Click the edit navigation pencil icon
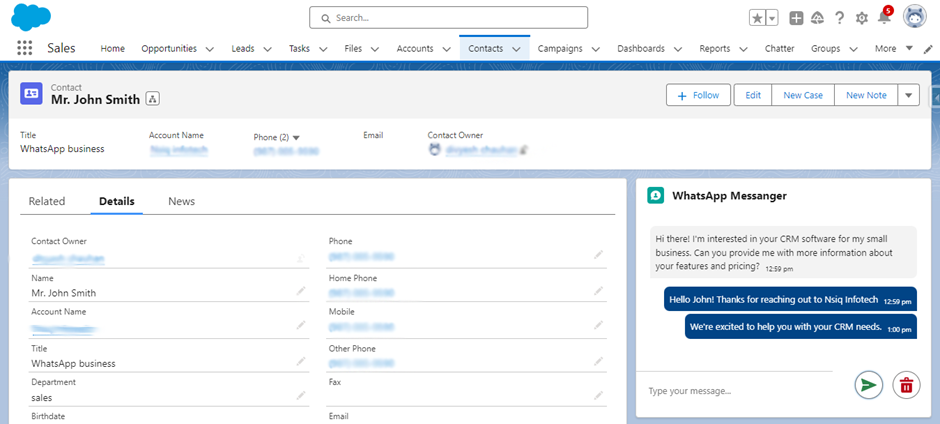 [x=928, y=50]
